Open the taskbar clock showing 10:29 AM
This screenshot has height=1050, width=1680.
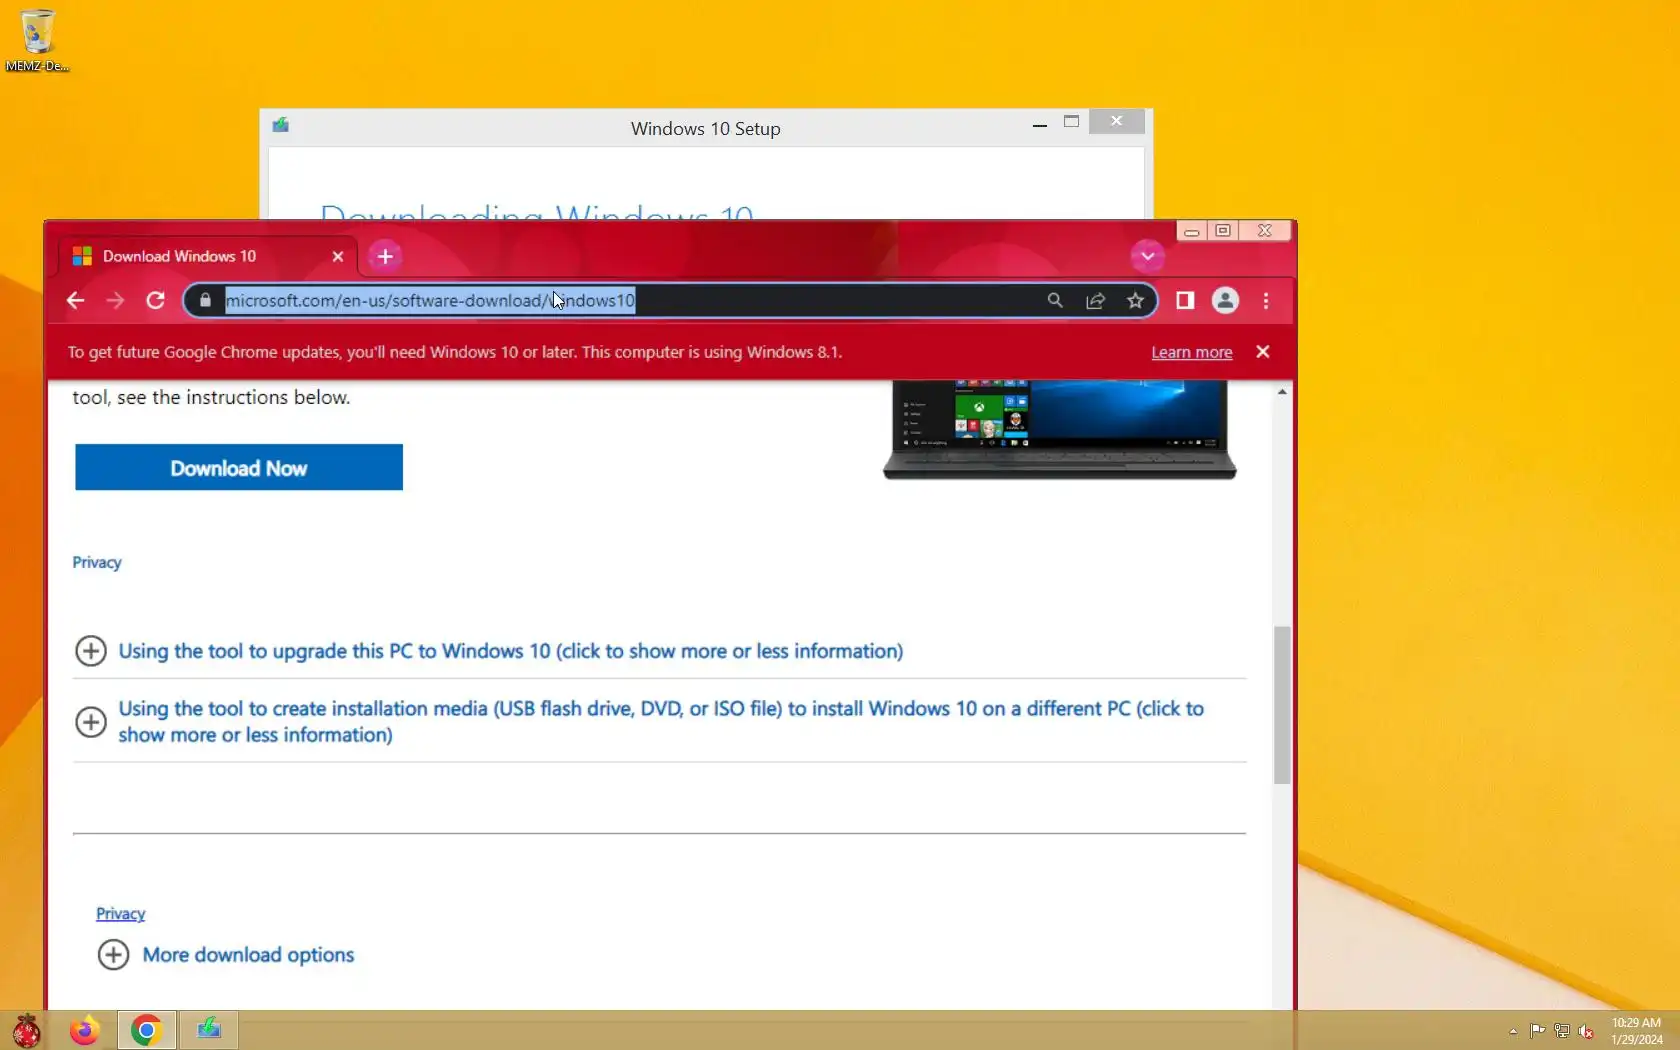click(1636, 1031)
